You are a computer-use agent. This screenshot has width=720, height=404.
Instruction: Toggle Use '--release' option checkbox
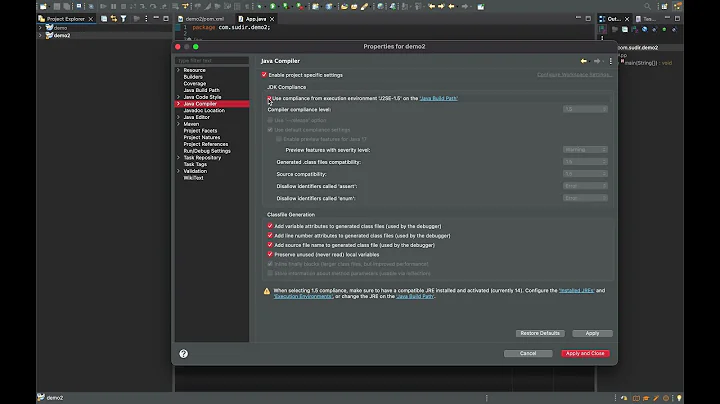(270, 120)
